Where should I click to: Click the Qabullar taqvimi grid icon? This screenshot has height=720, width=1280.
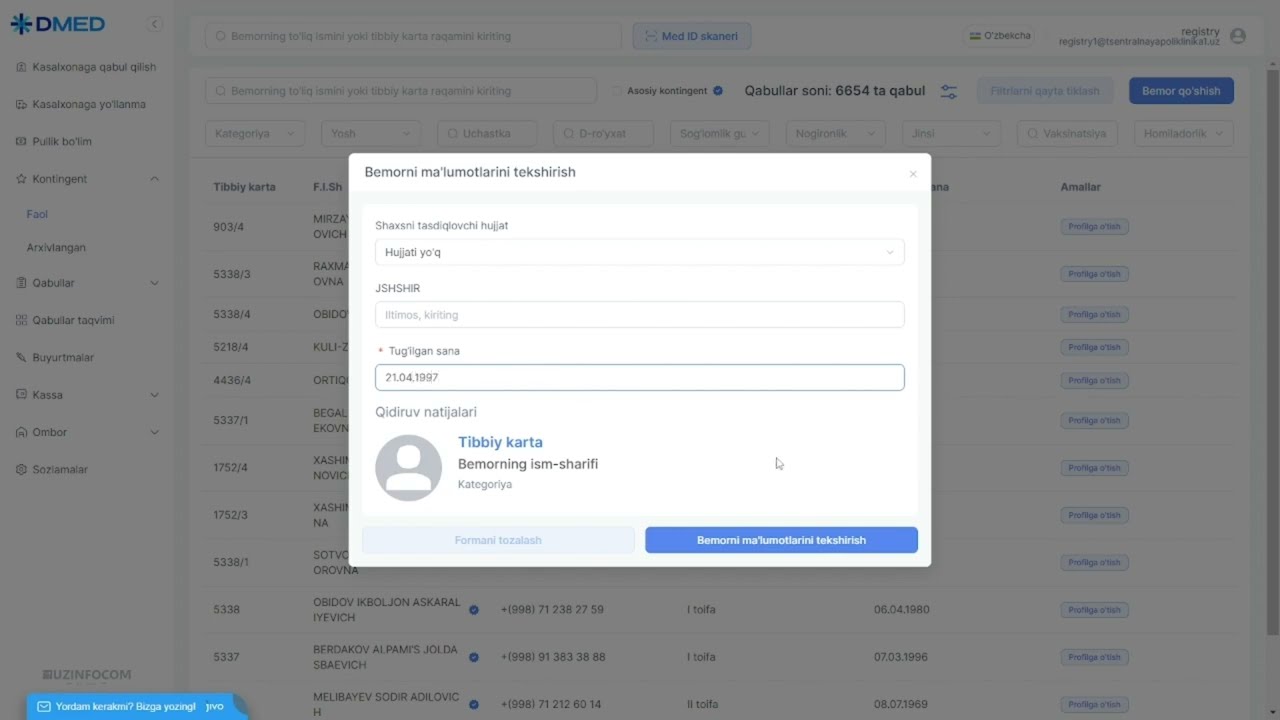point(22,320)
